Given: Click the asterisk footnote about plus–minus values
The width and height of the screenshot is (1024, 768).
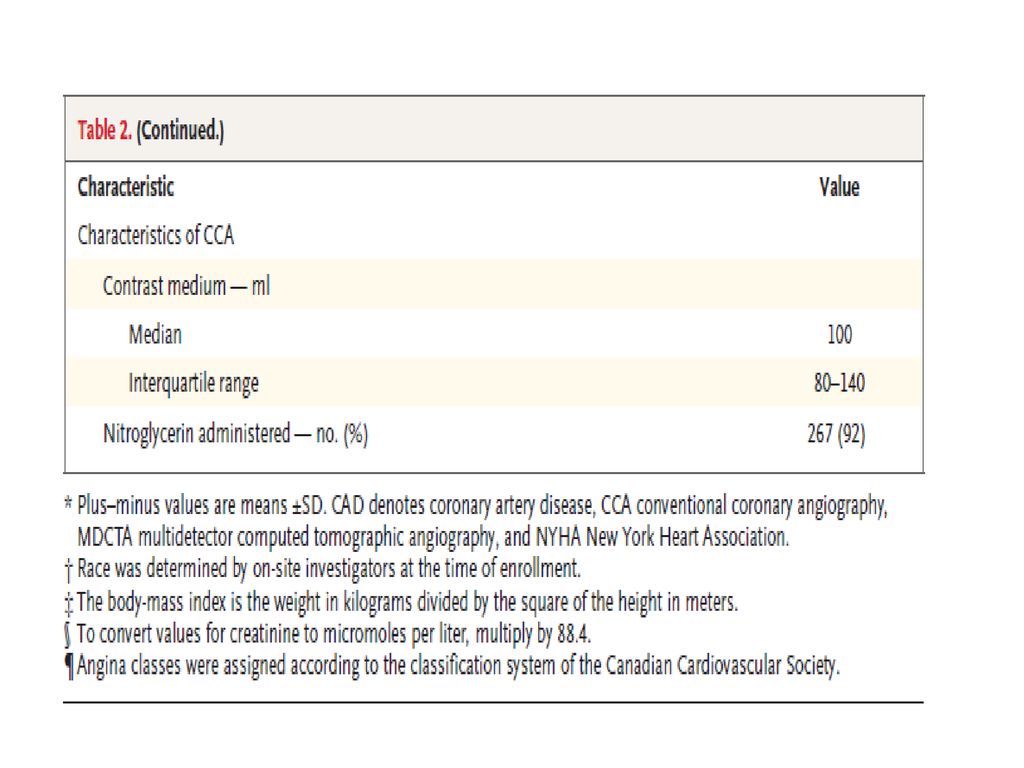Looking at the screenshot, I should tap(476, 506).
